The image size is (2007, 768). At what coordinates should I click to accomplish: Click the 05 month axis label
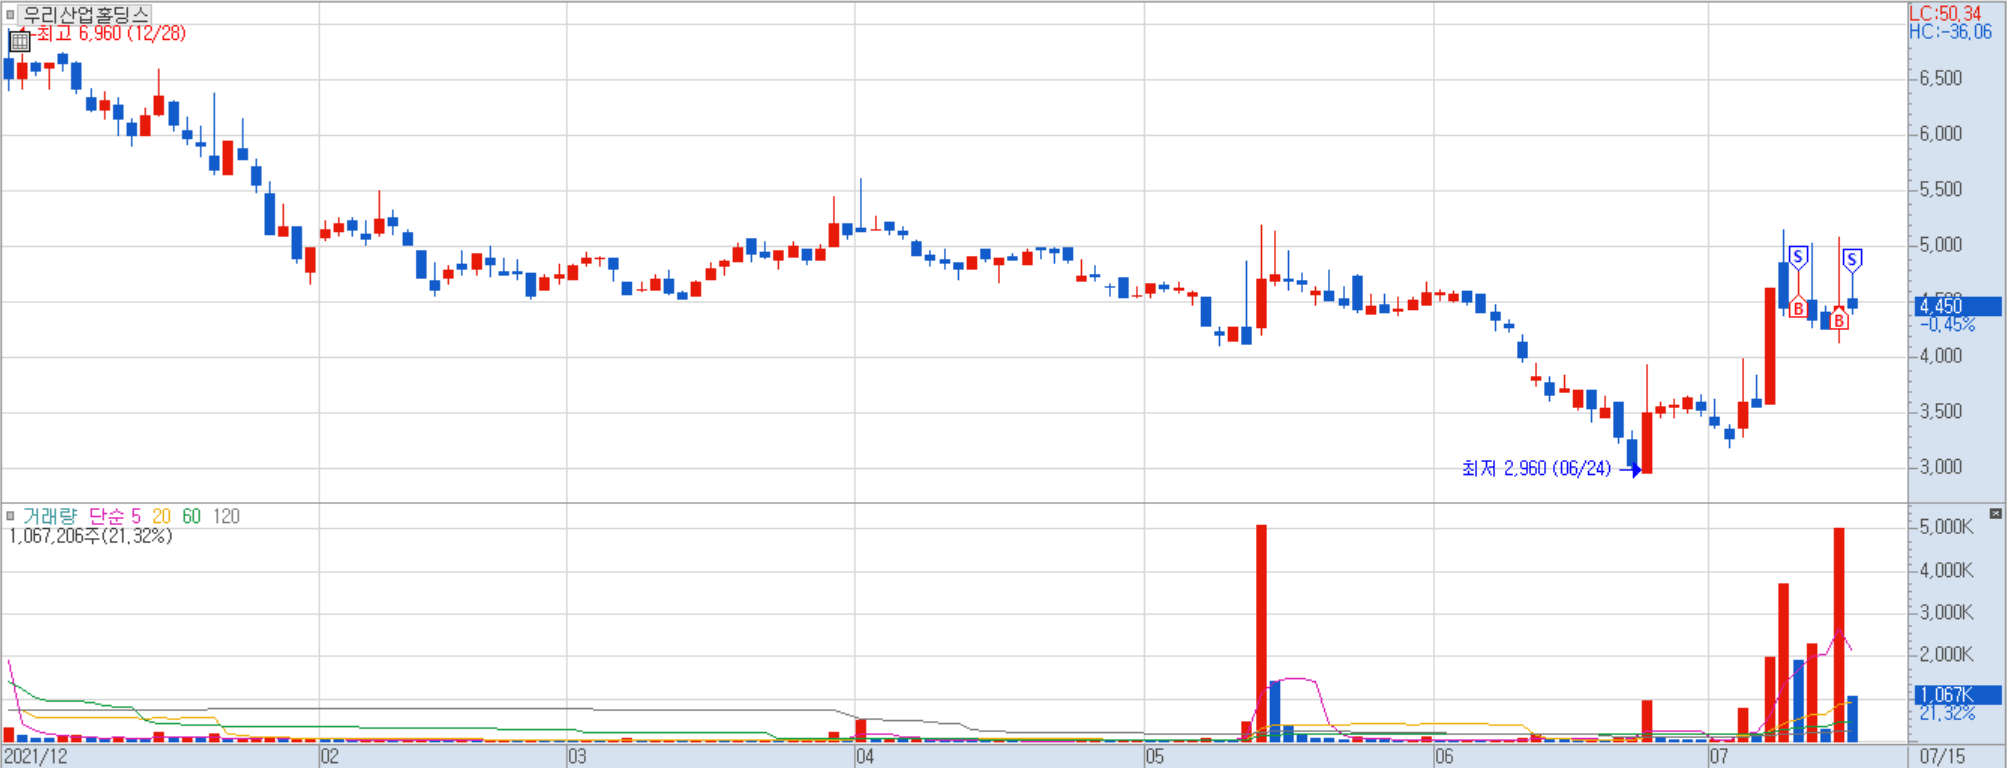[x=1155, y=757]
